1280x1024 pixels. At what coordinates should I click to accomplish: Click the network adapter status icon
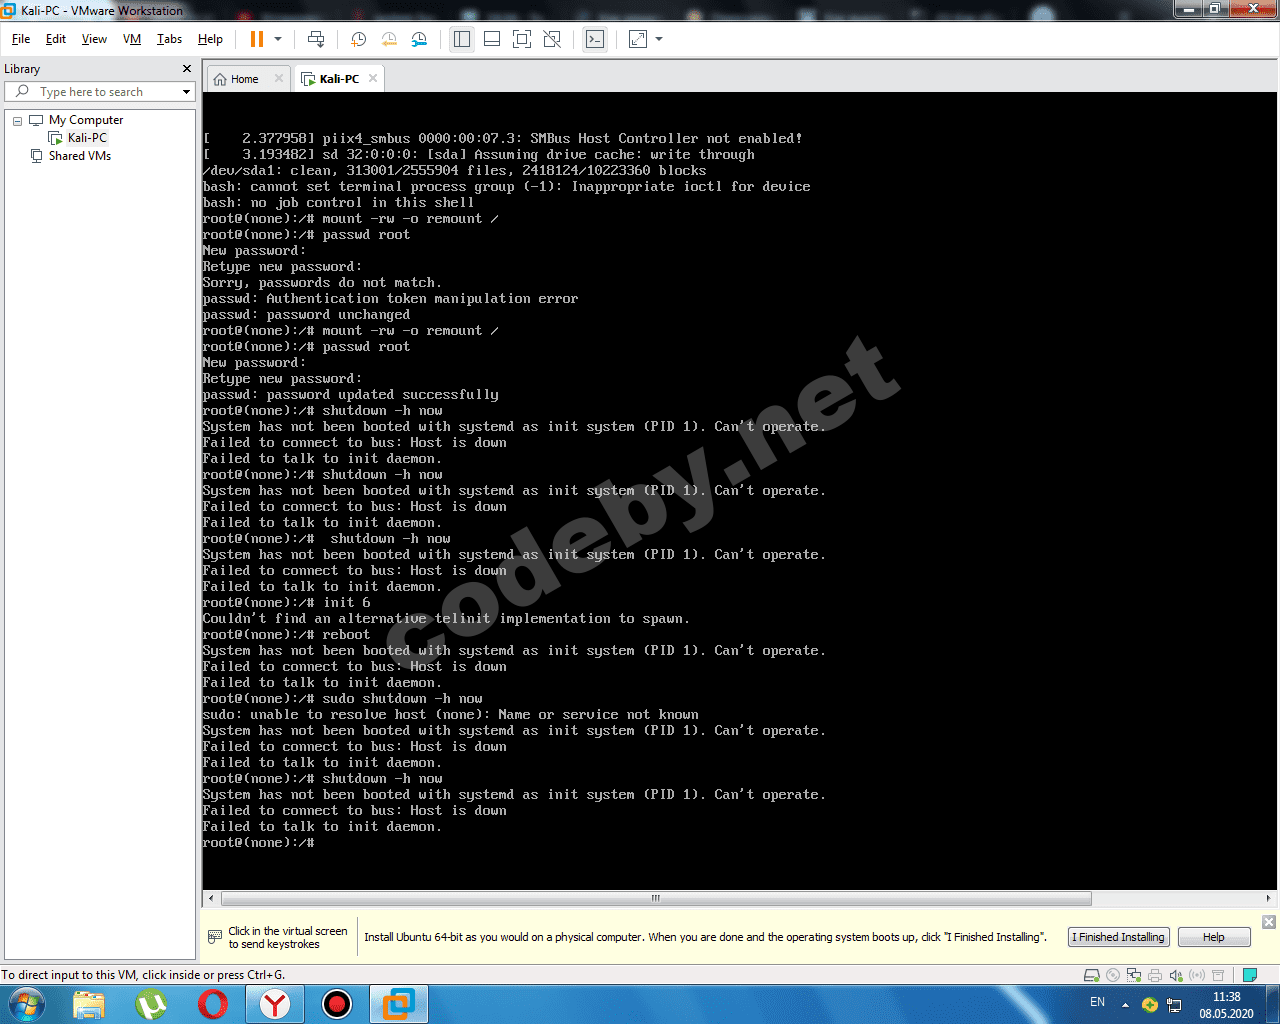1134,975
